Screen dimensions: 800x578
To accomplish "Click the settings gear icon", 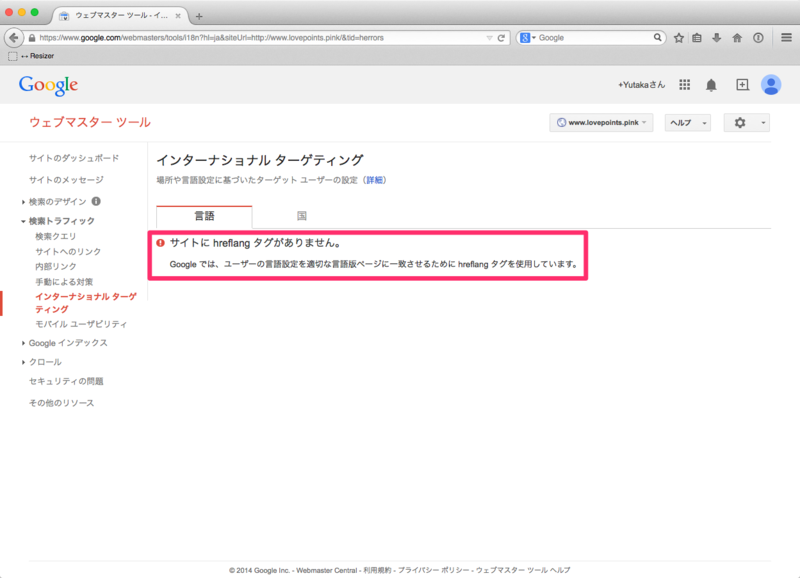I will point(740,122).
